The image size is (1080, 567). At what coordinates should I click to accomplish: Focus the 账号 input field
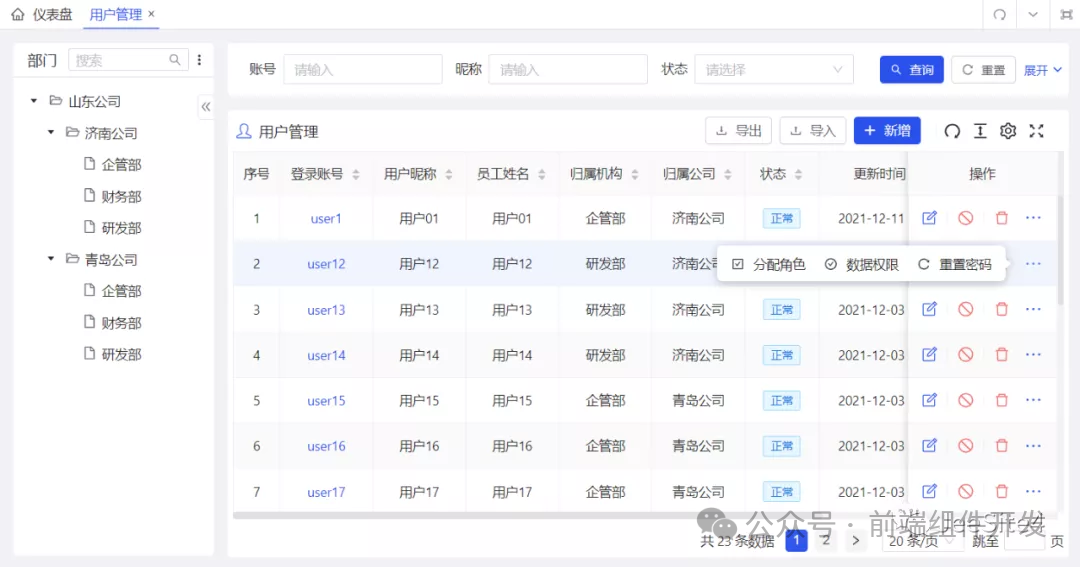click(363, 70)
